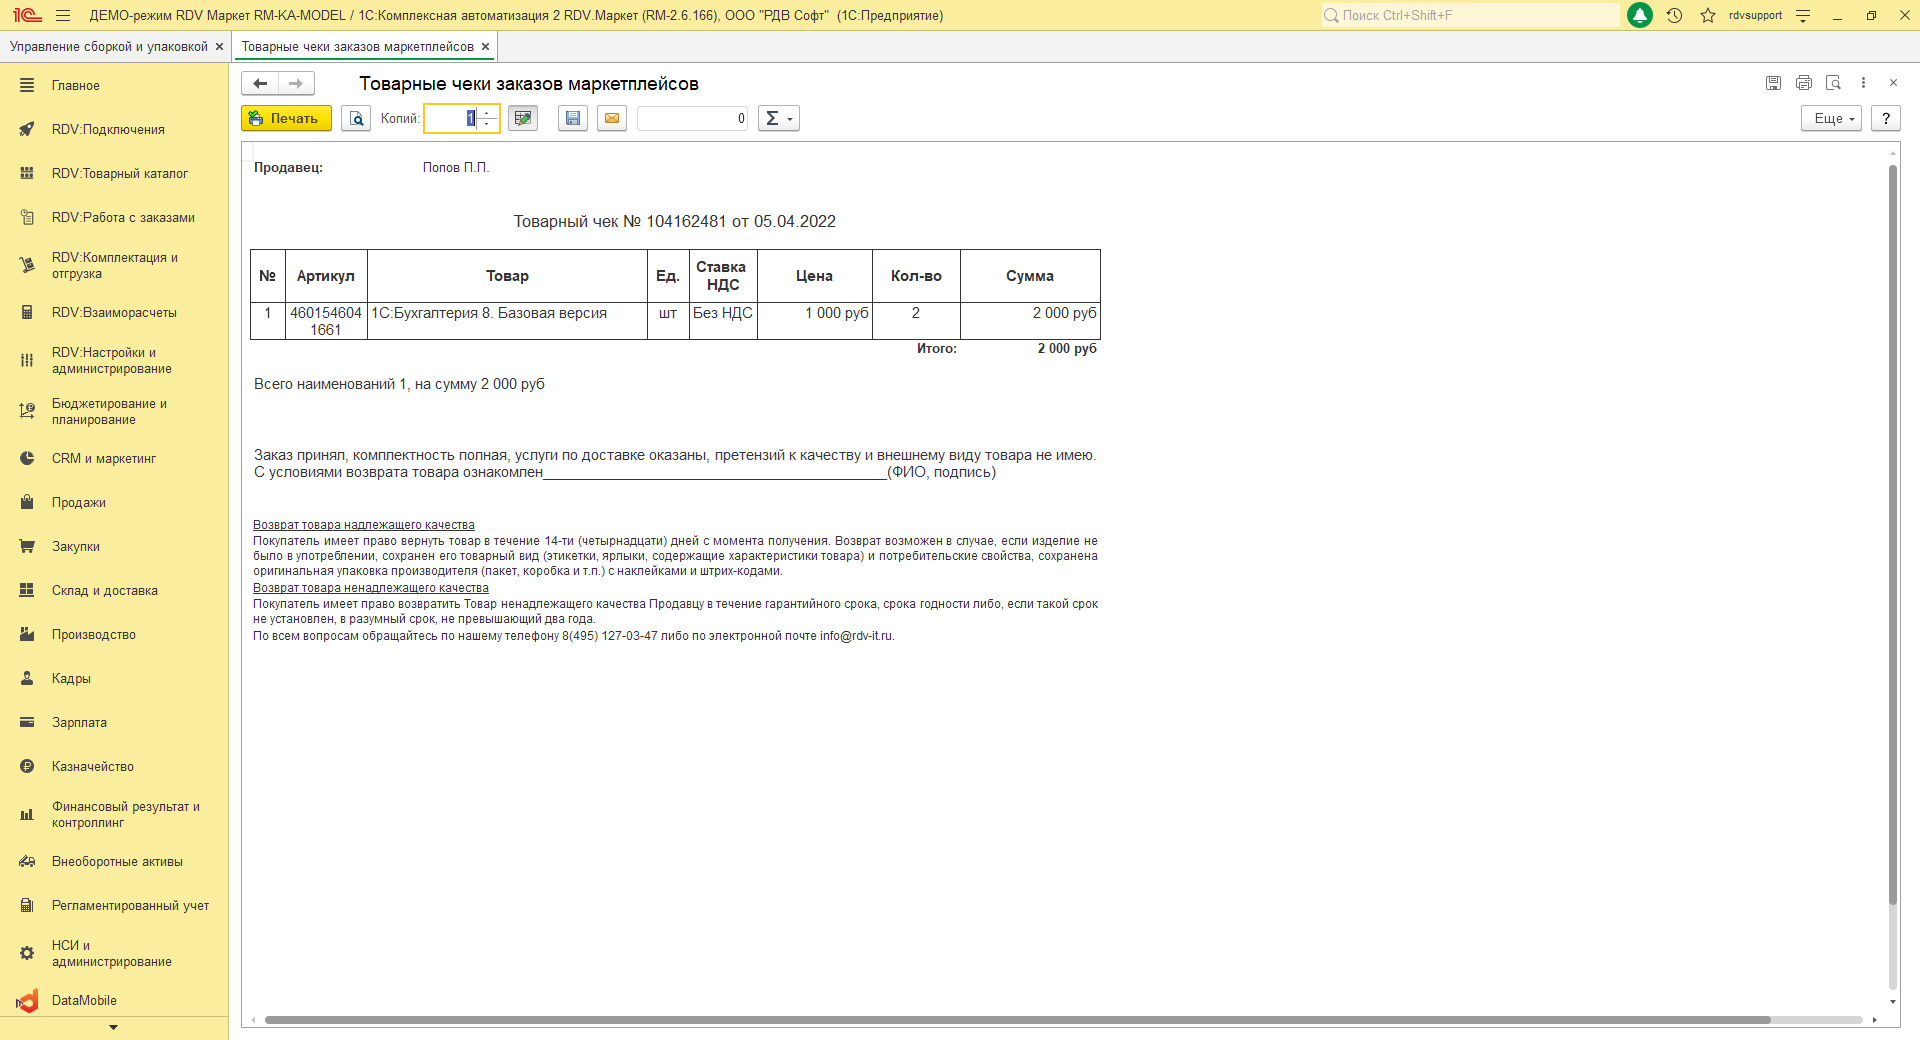The height and width of the screenshot is (1040, 1920).
Task: Close the Товарные чеки заказов маркетплейсов tab
Action: tap(486, 46)
